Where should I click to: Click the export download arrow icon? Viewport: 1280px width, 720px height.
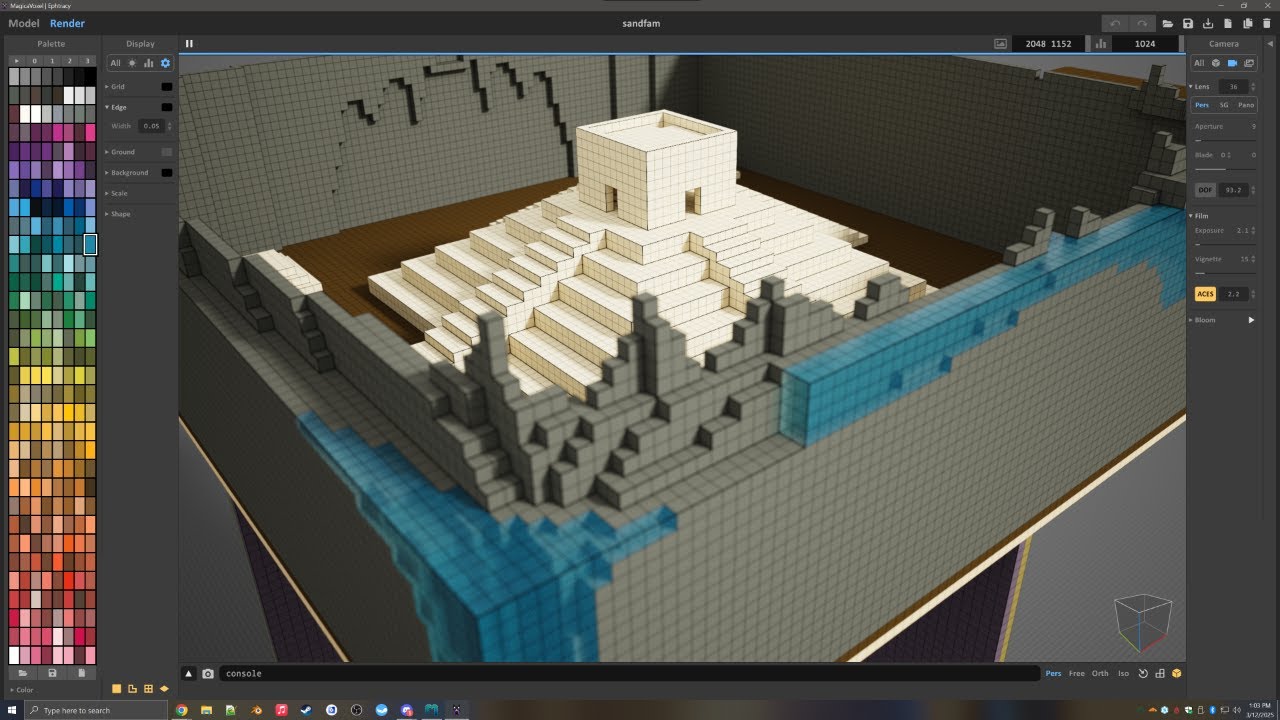1208,23
